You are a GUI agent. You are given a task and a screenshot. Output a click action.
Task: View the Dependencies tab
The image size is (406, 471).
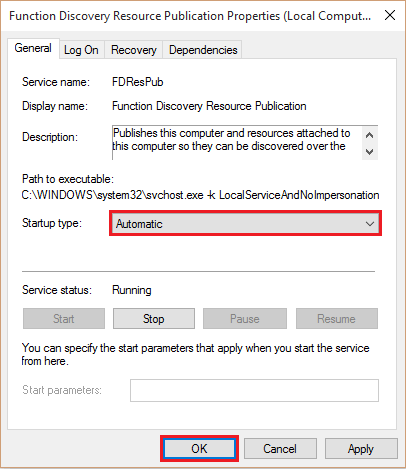(203, 50)
